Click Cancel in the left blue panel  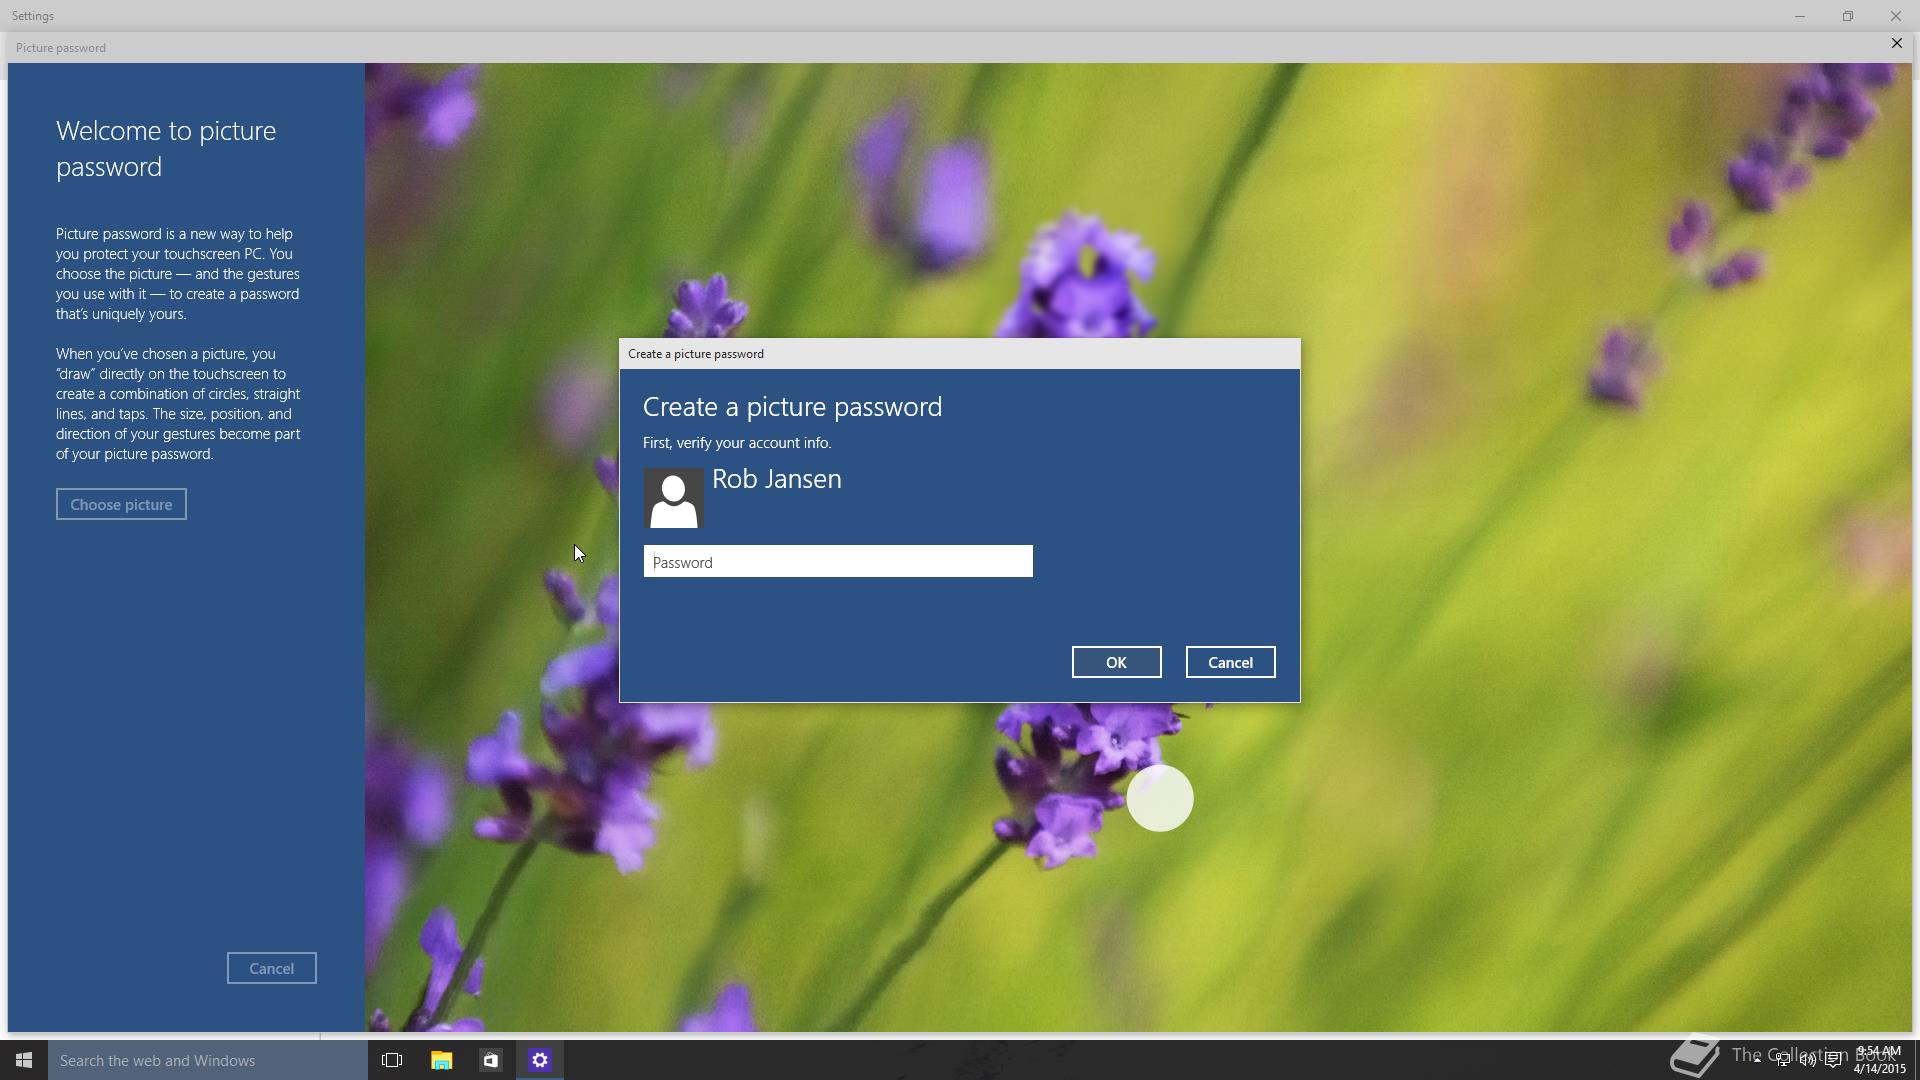point(271,968)
